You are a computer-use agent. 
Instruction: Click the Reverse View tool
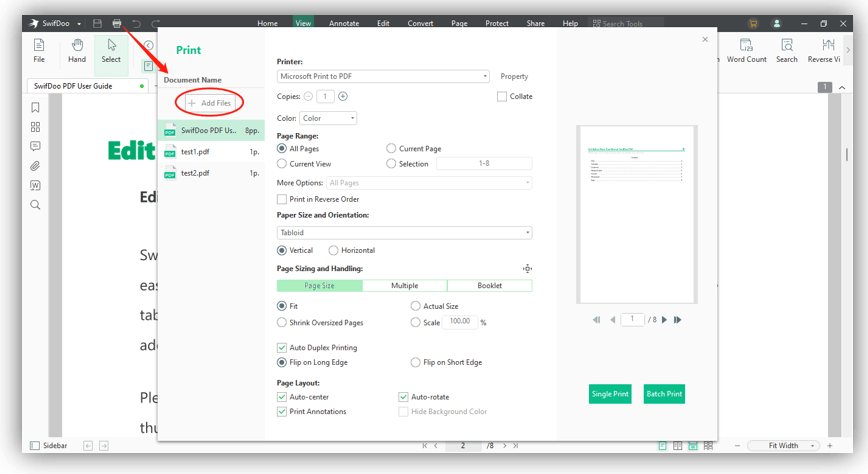point(824,51)
